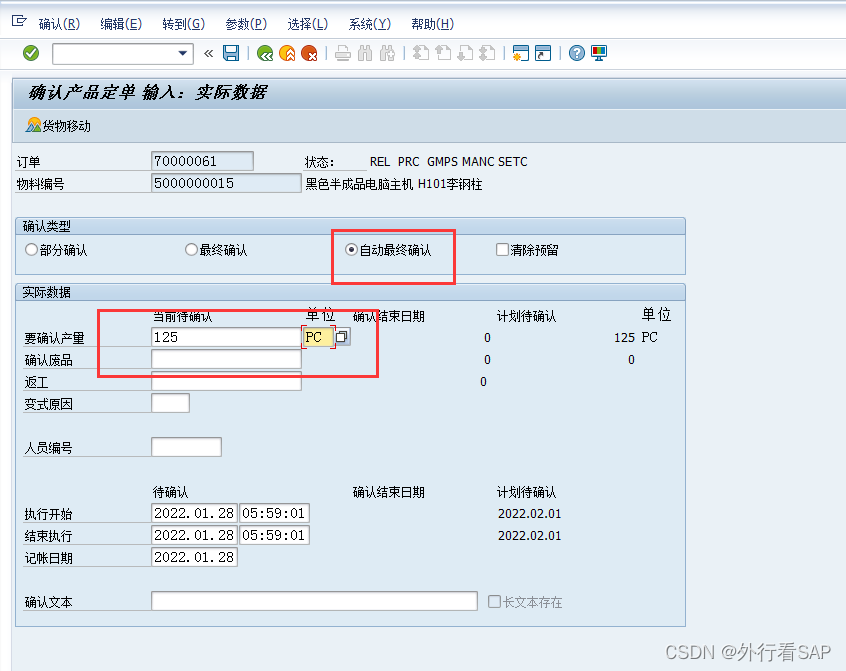Click 执行开始 date field
Viewport: 846px width, 671px height.
pyautogui.click(x=194, y=513)
